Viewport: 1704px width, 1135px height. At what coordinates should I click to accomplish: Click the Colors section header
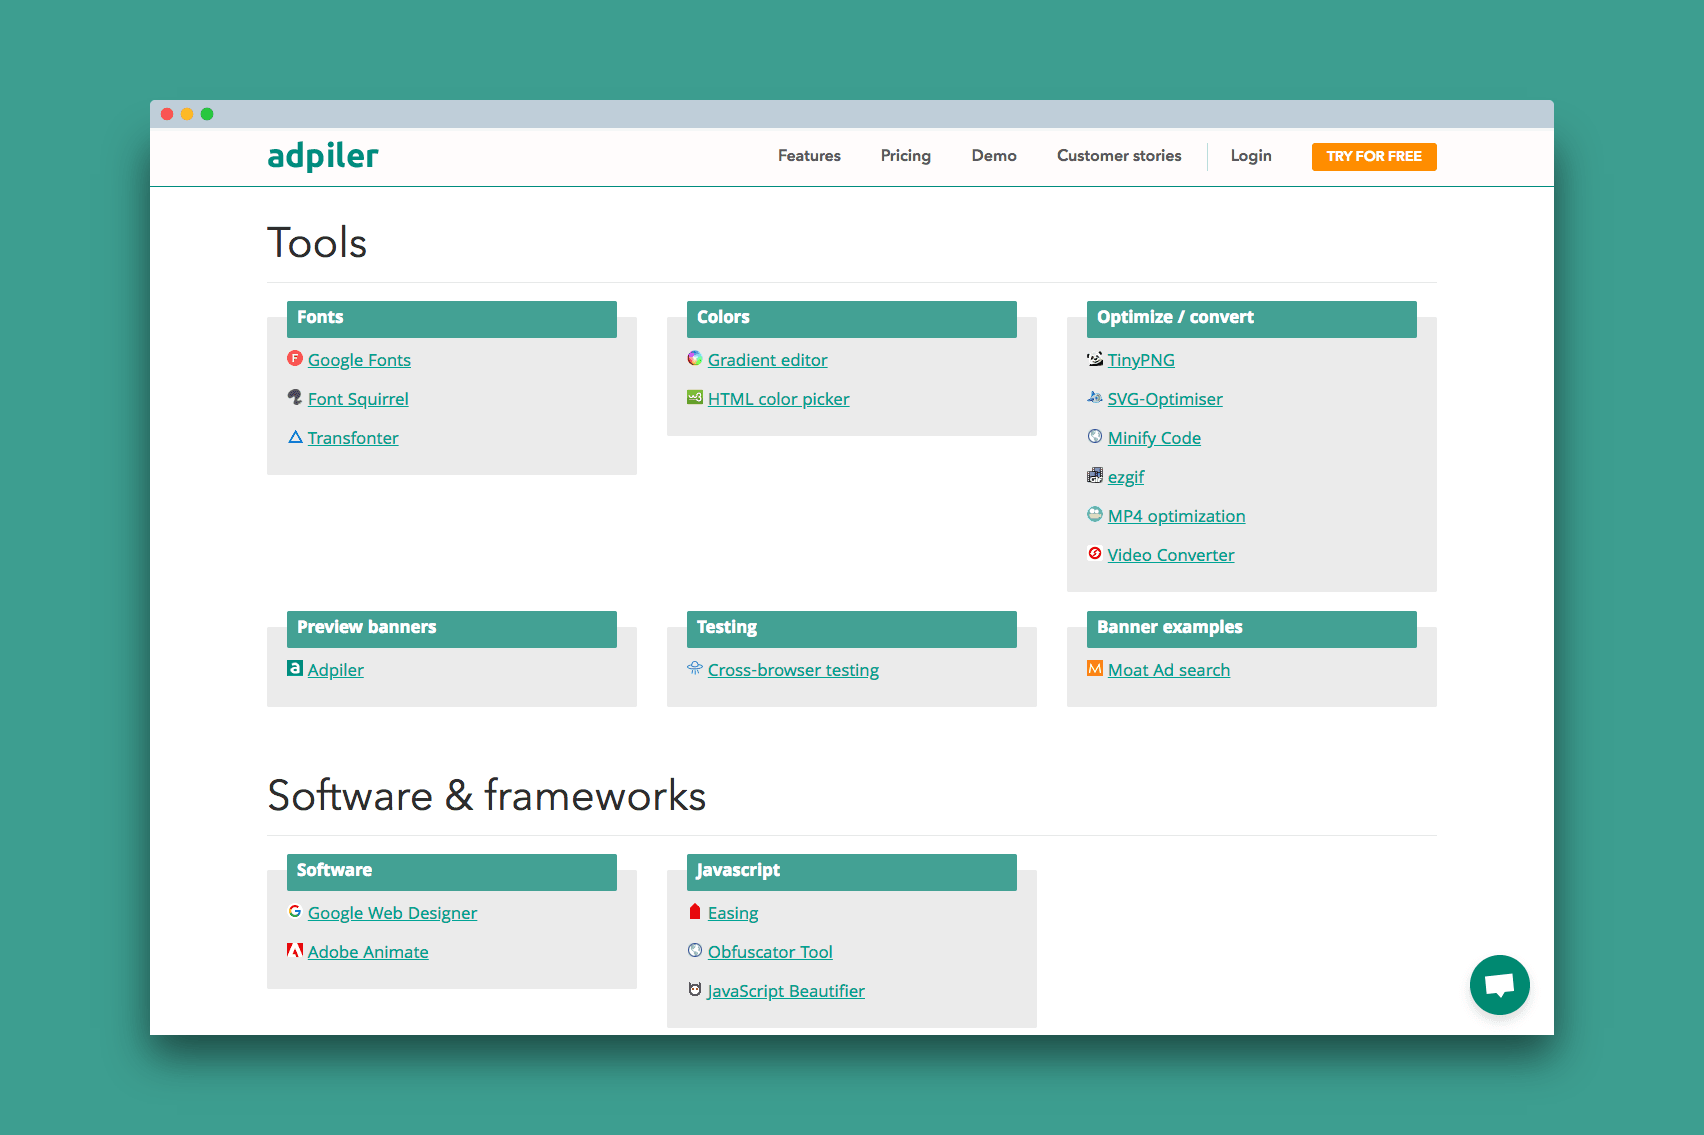click(852, 319)
